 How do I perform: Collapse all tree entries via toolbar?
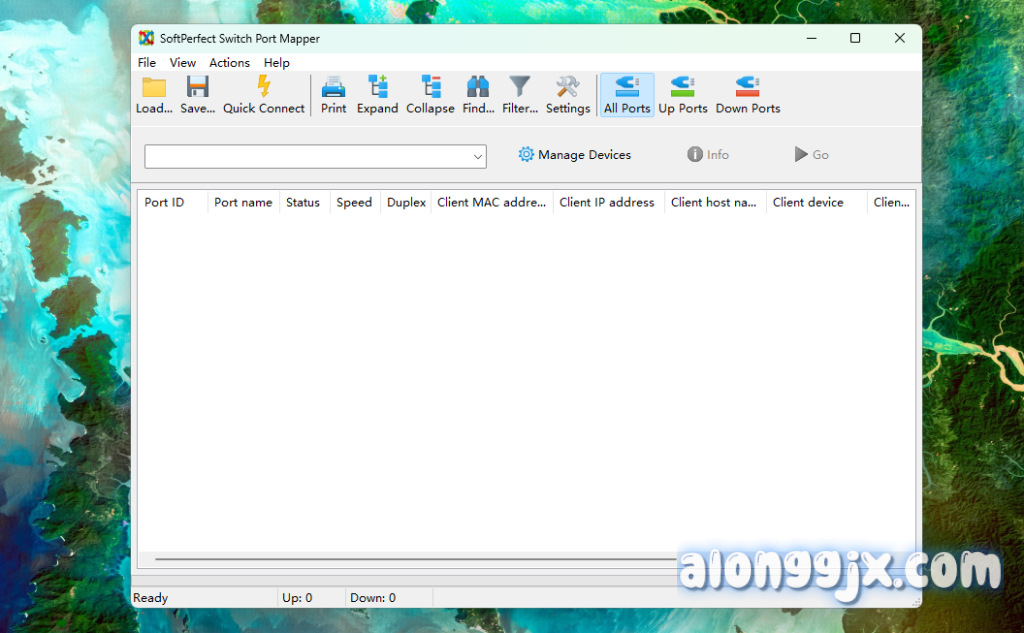[x=430, y=88]
